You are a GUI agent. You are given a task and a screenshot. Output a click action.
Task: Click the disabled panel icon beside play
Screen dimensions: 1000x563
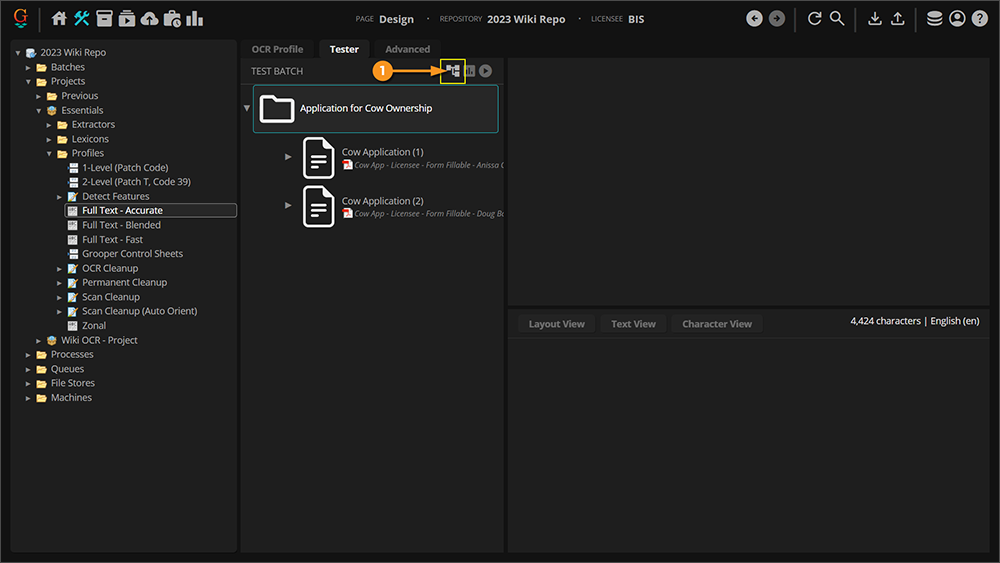471,71
